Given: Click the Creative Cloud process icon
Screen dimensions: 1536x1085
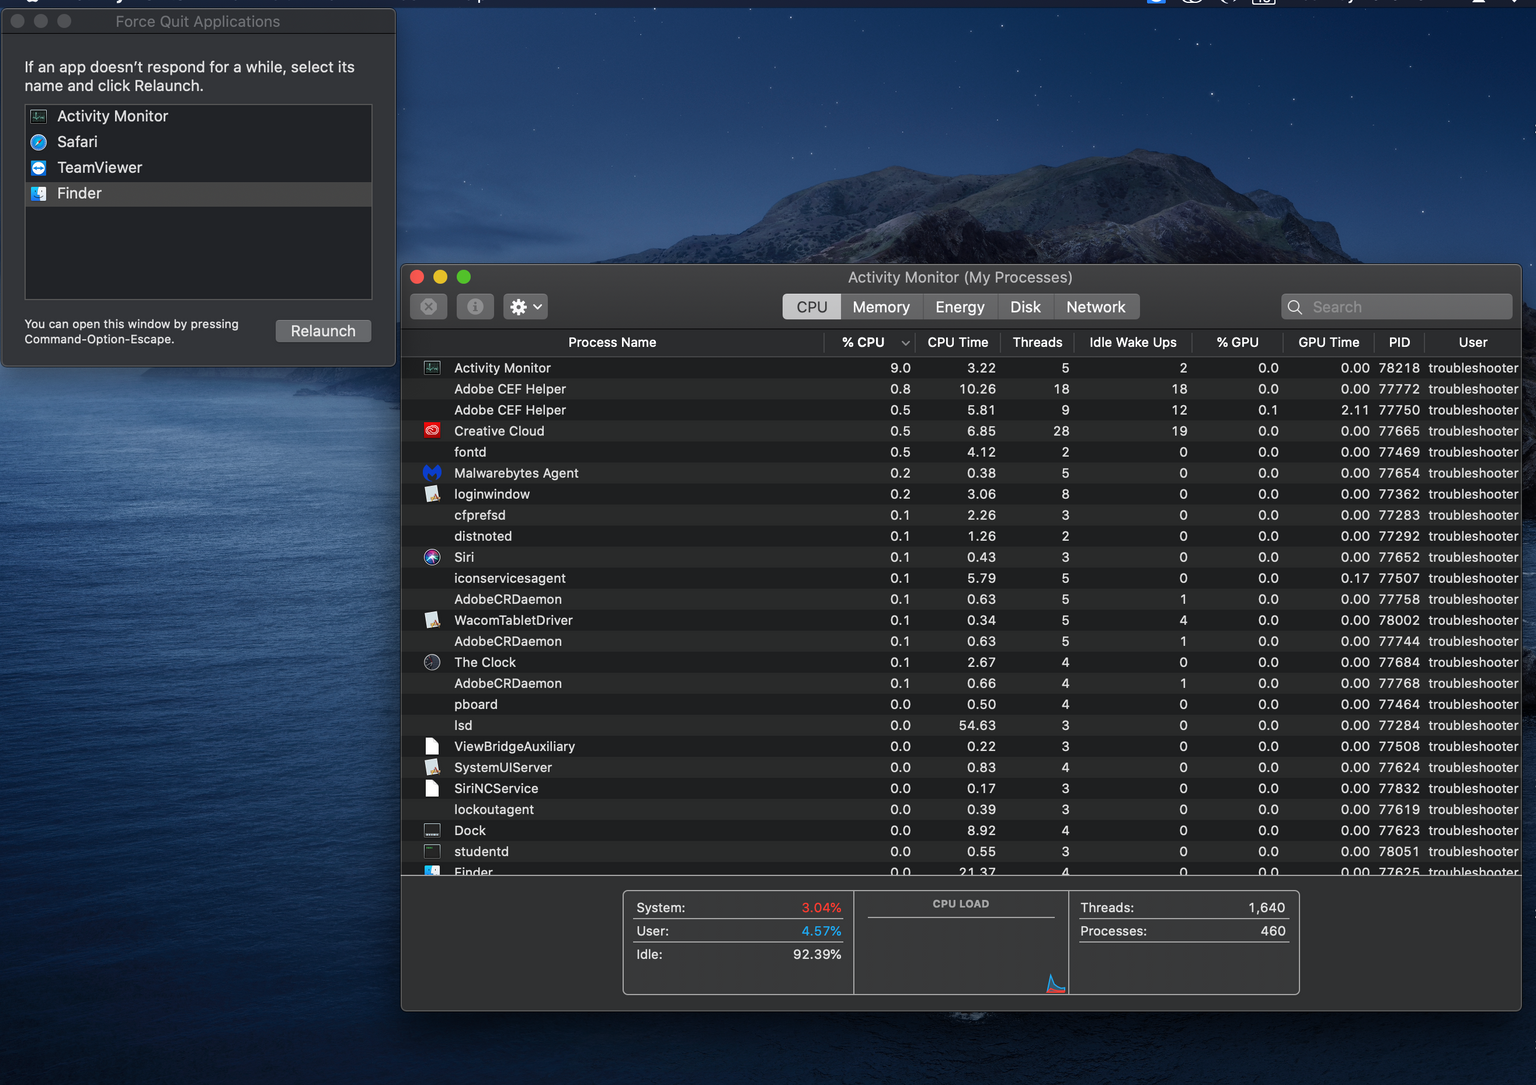Looking at the screenshot, I should coord(431,430).
